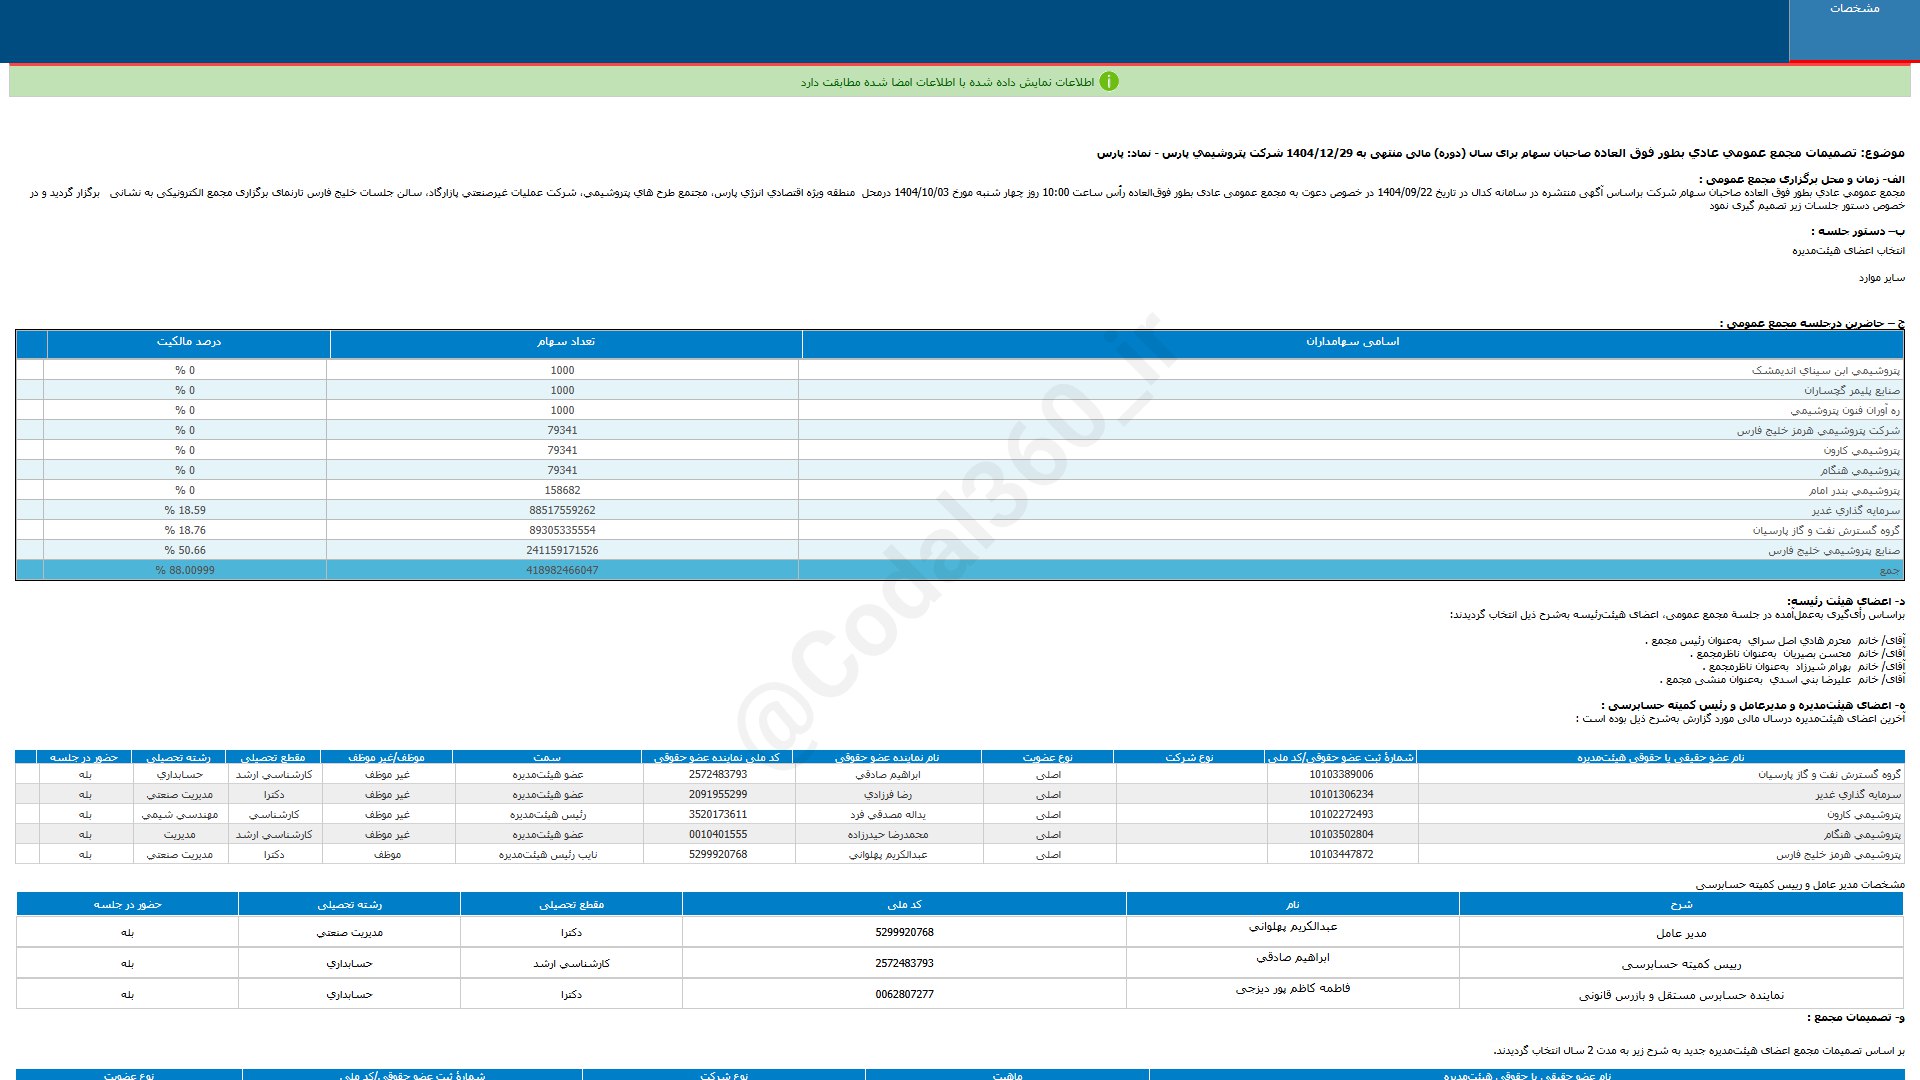Image resolution: width=1920 pixels, height=1080 pixels.
Task: Click share count 241159171526 cell
Action: pyautogui.click(x=562, y=551)
